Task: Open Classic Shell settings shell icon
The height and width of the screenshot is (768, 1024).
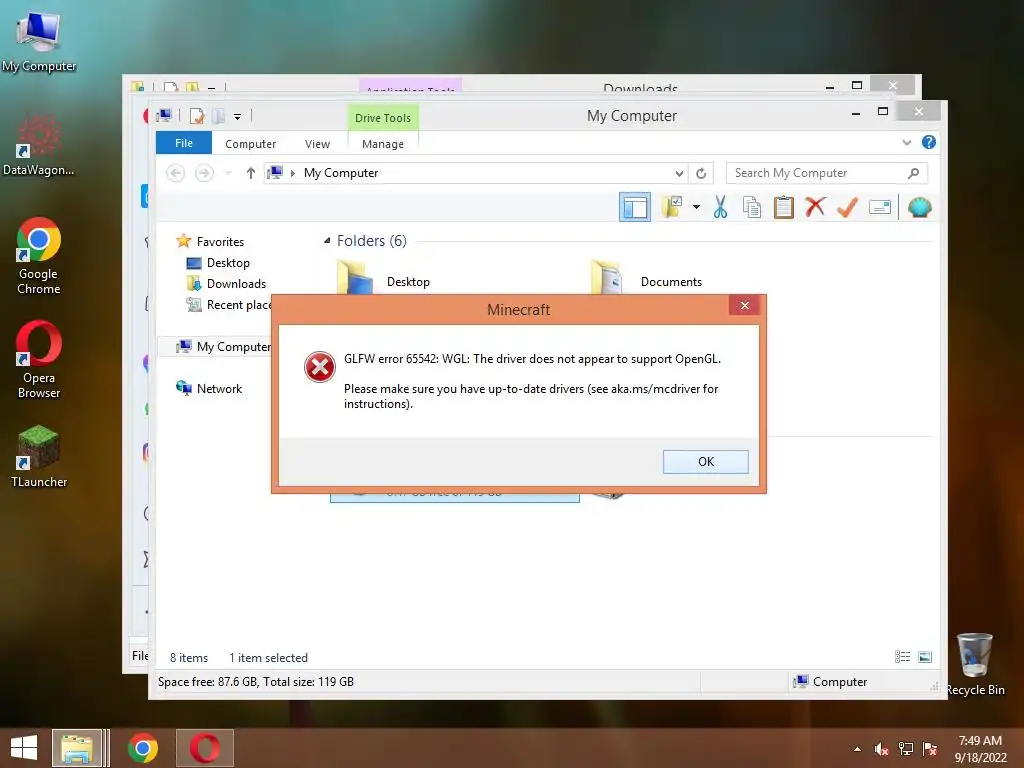Action: point(920,208)
